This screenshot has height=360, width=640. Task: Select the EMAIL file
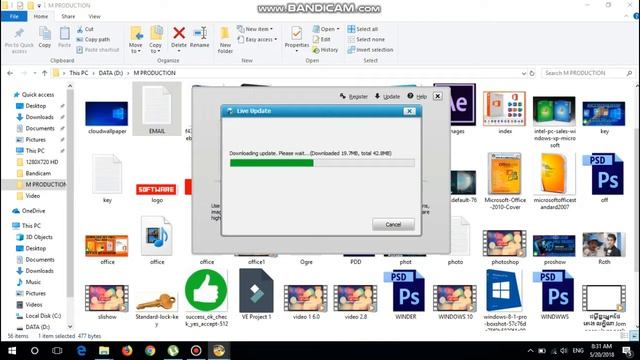point(157,109)
